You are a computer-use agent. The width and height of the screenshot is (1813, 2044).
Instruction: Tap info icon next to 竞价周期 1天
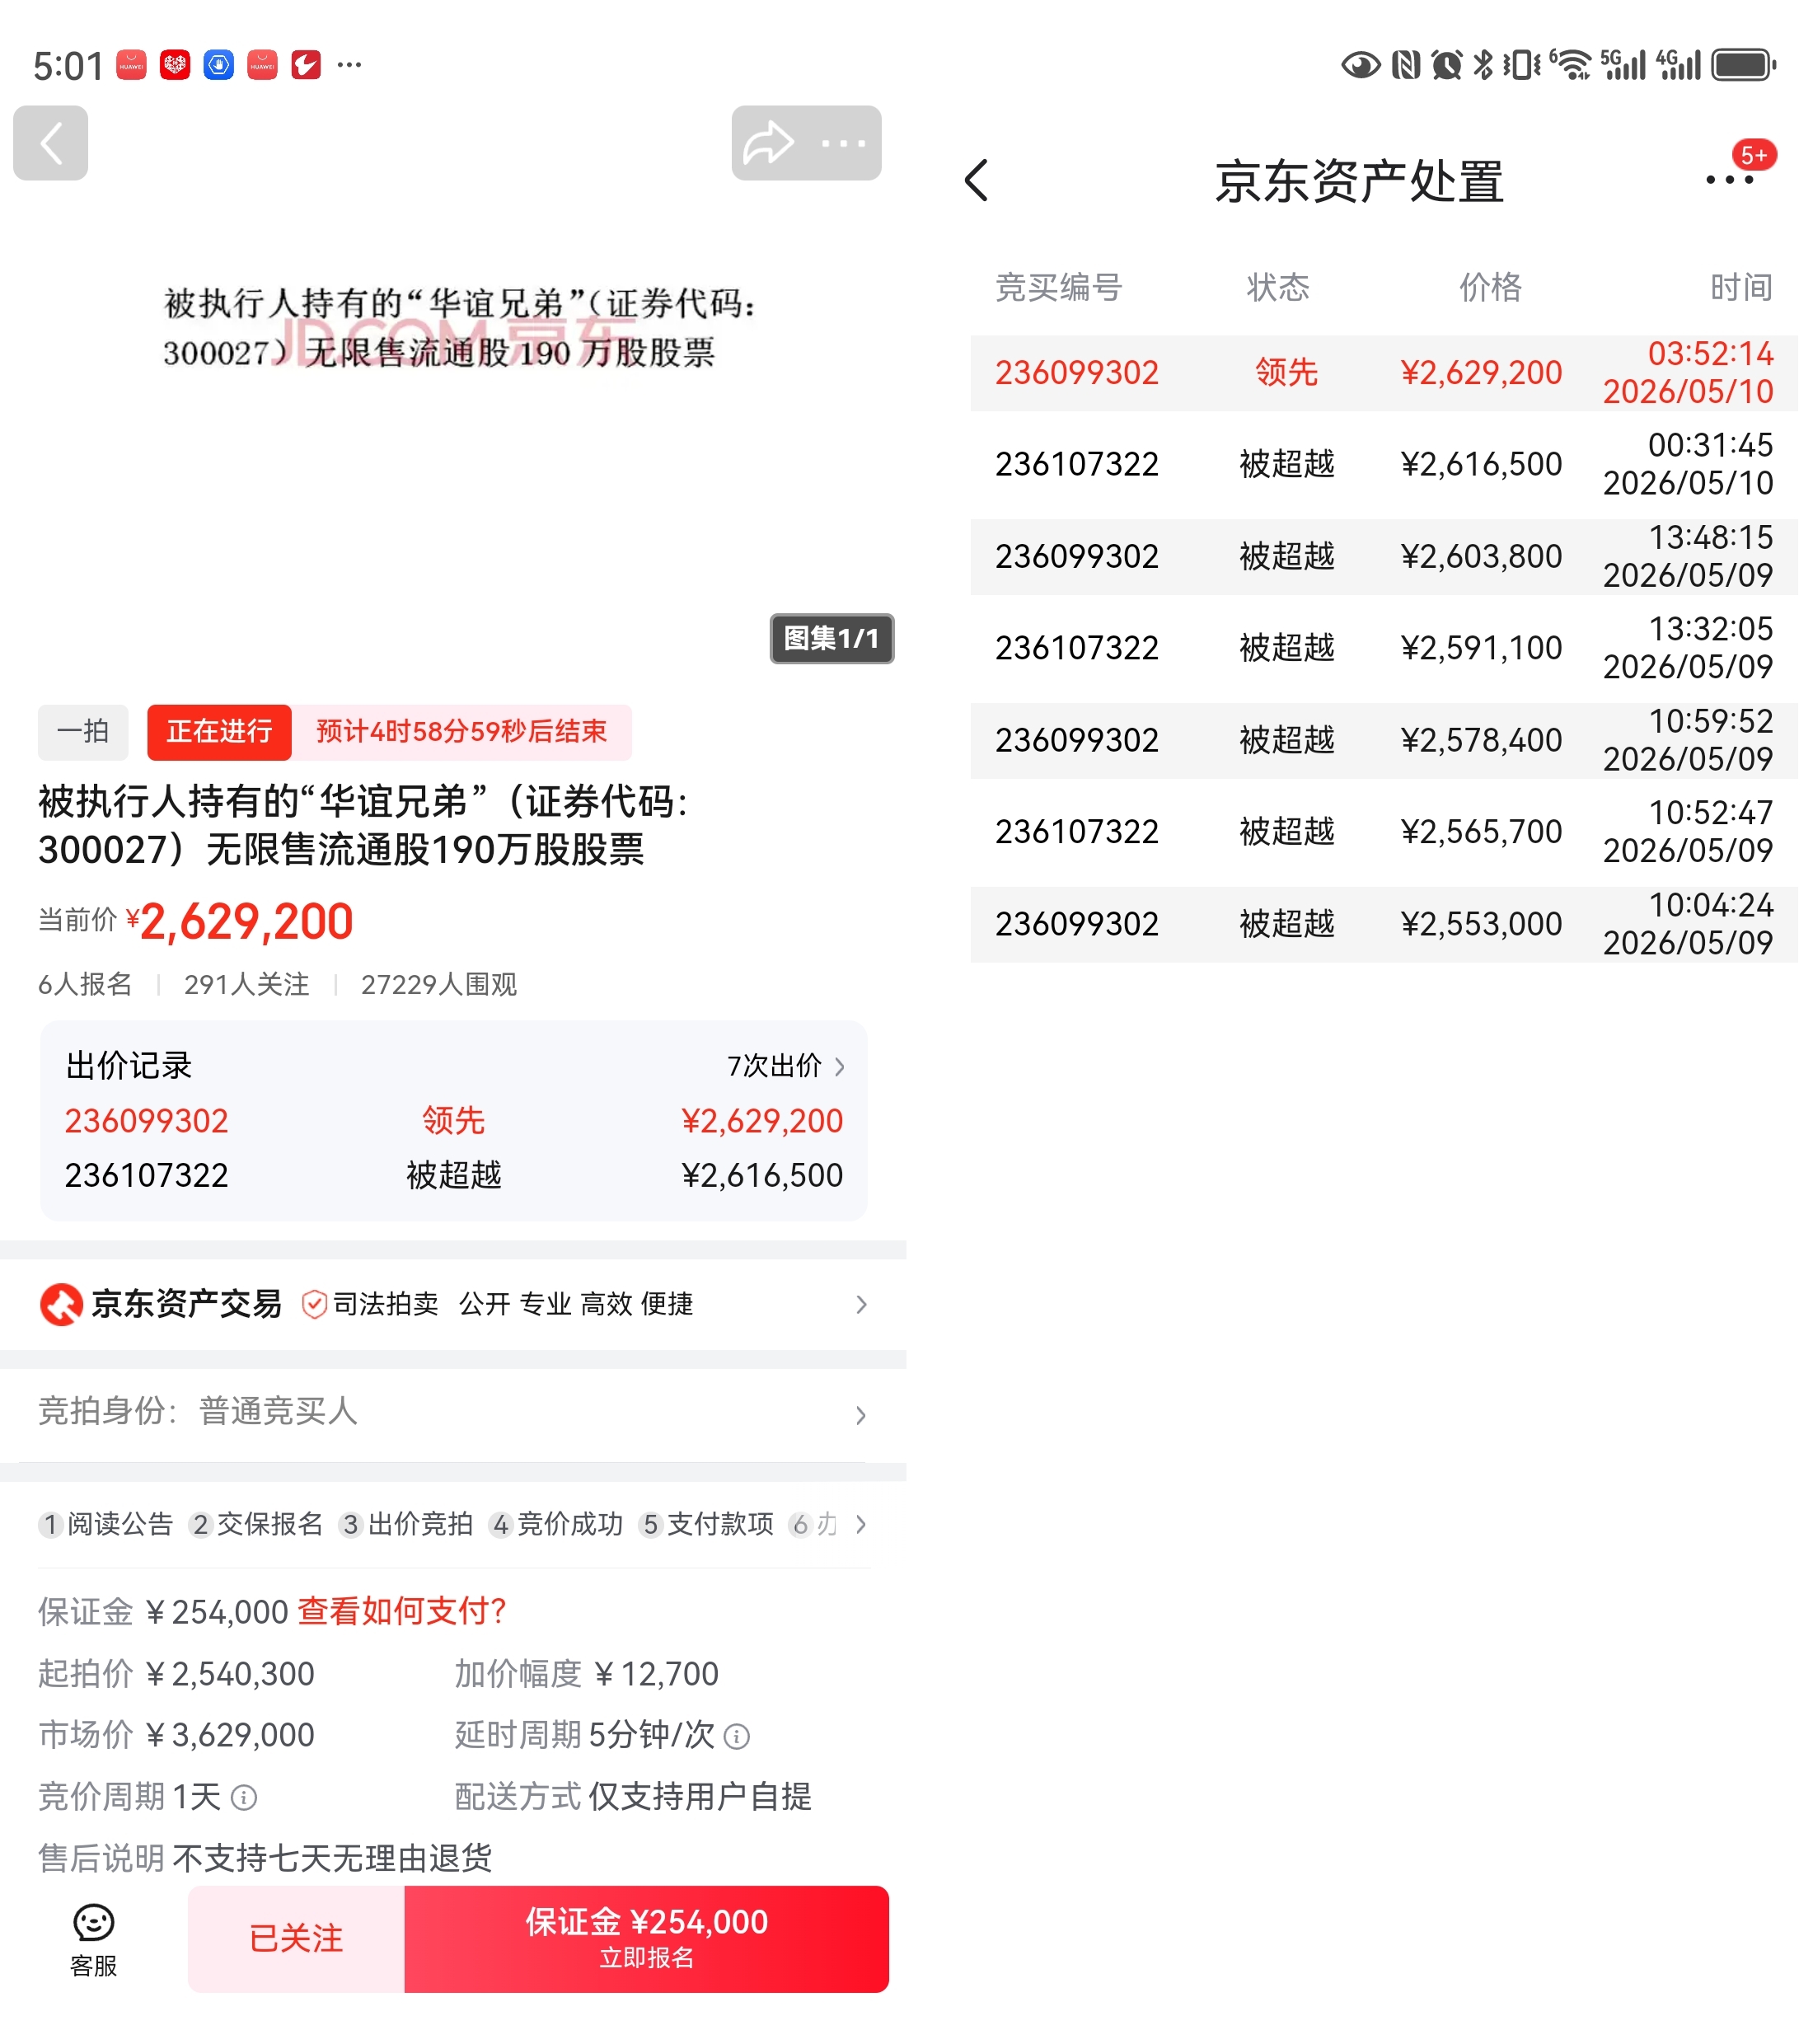tap(244, 1798)
